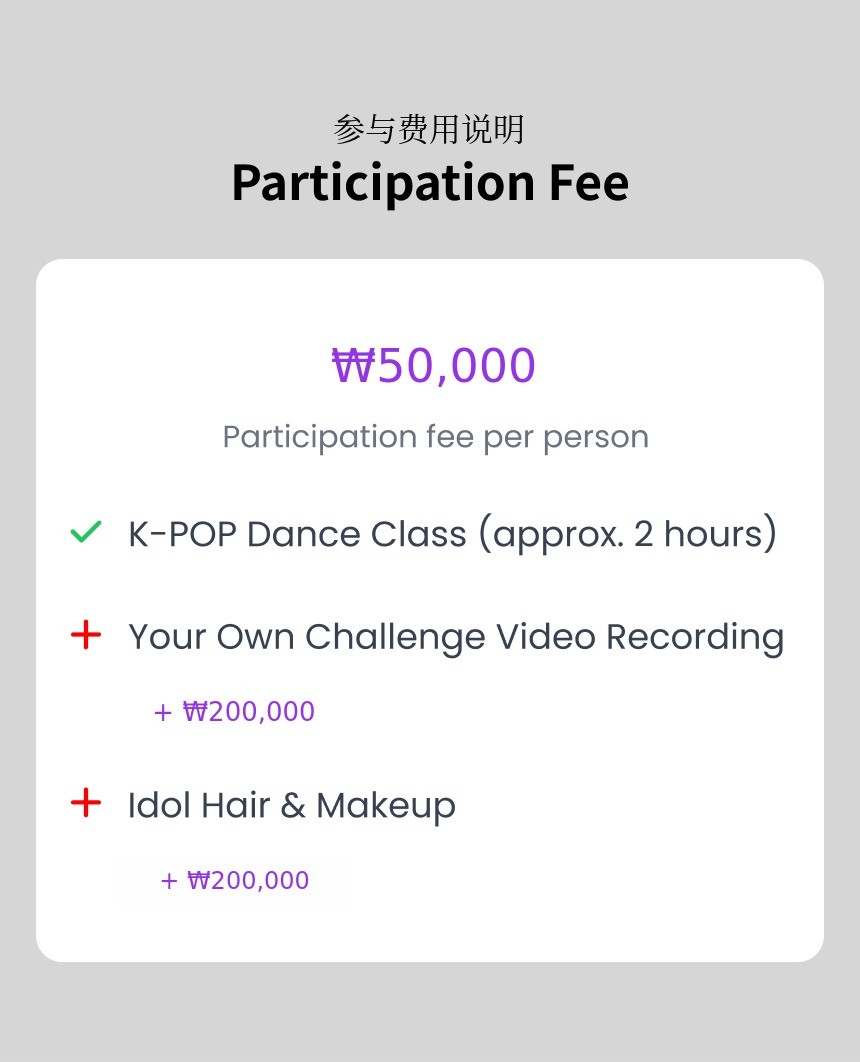The height and width of the screenshot is (1062, 860).
Task: Click ₩200,000 price under Idol Hair & Makeup
Action: (248, 881)
